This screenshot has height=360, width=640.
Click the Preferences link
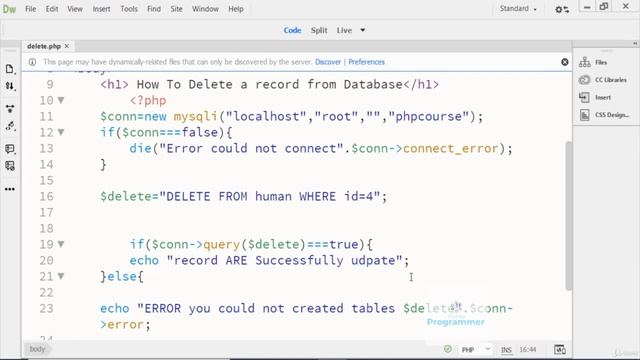(x=366, y=62)
